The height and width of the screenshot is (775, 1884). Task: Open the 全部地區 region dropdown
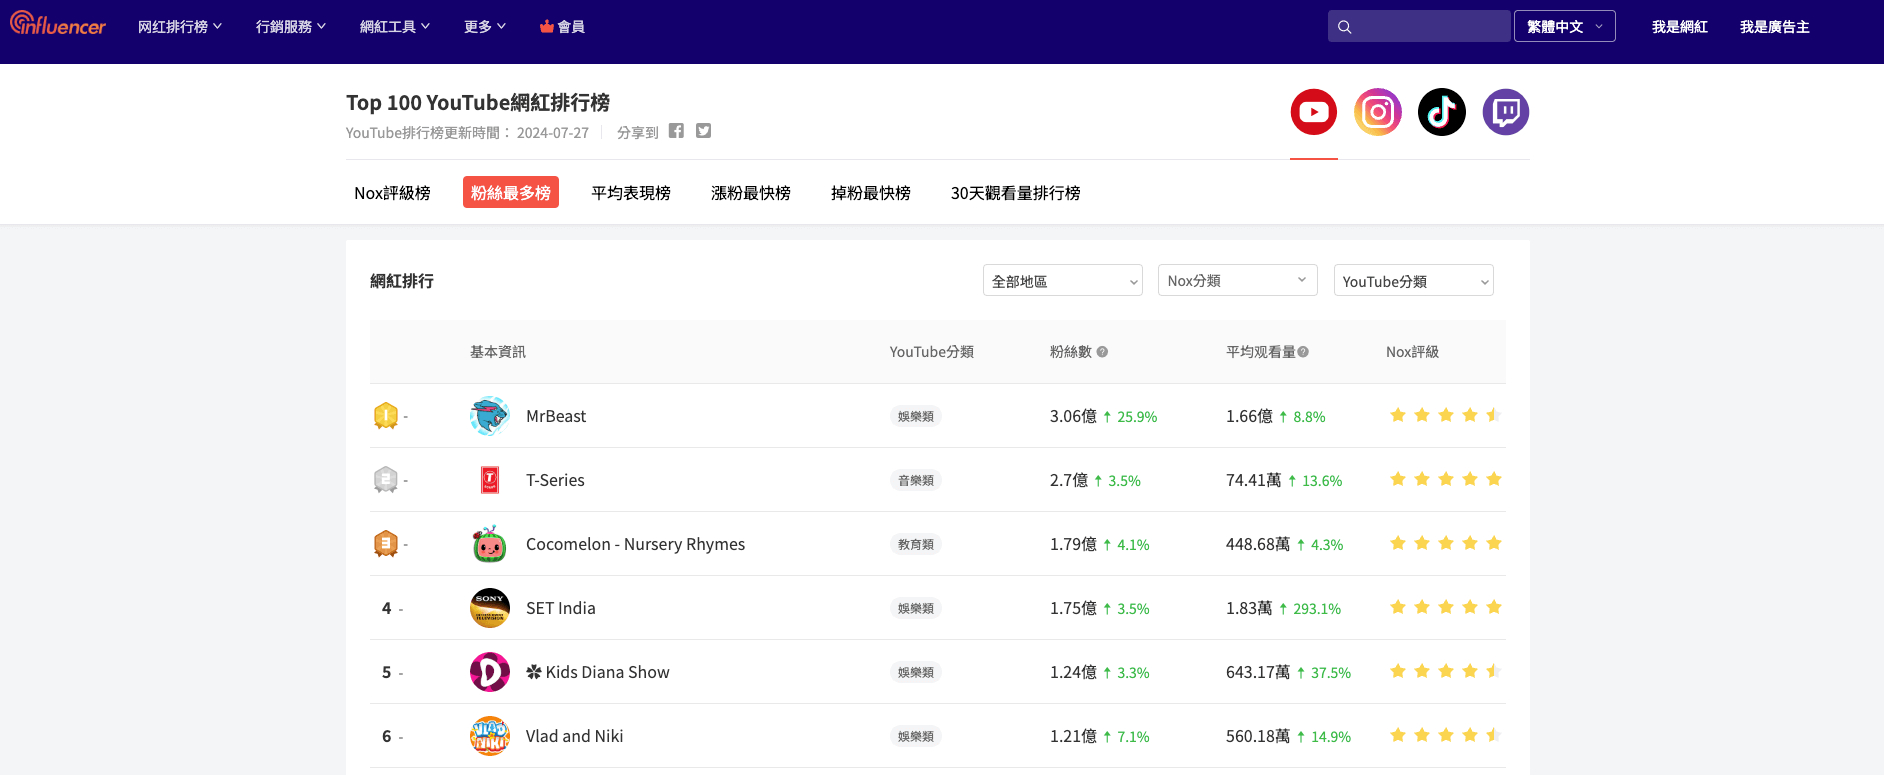tap(1062, 281)
